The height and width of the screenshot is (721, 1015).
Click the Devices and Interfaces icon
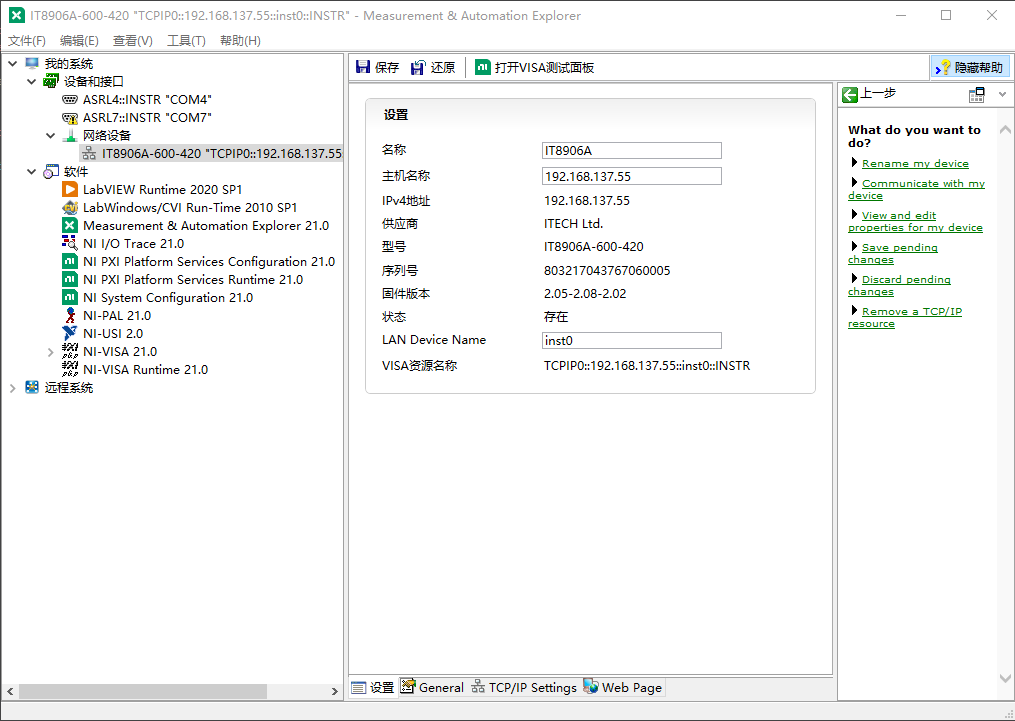click(x=51, y=82)
